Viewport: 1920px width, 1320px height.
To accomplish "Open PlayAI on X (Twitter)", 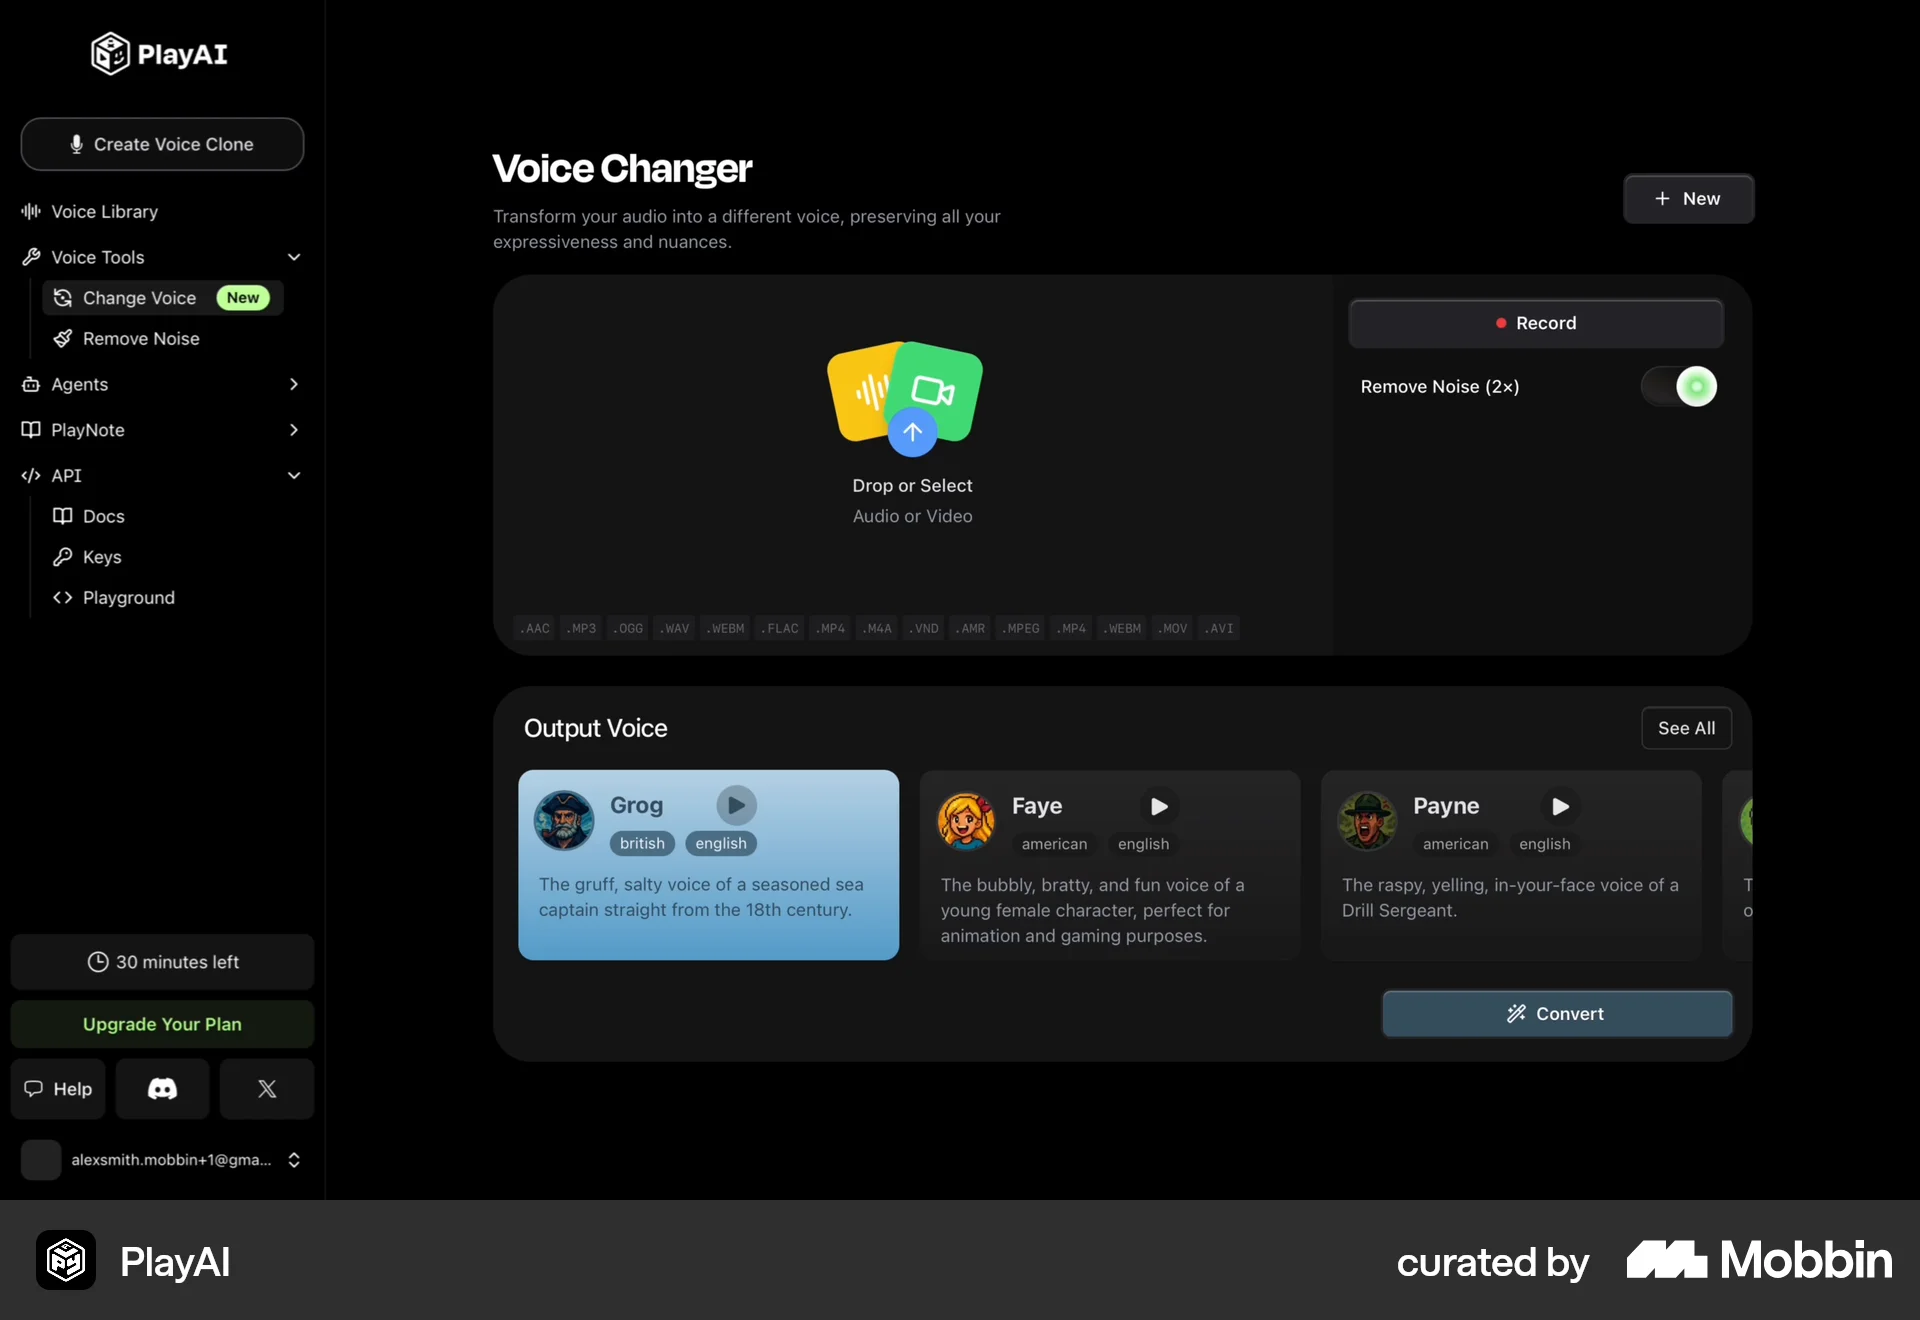I will [x=266, y=1089].
